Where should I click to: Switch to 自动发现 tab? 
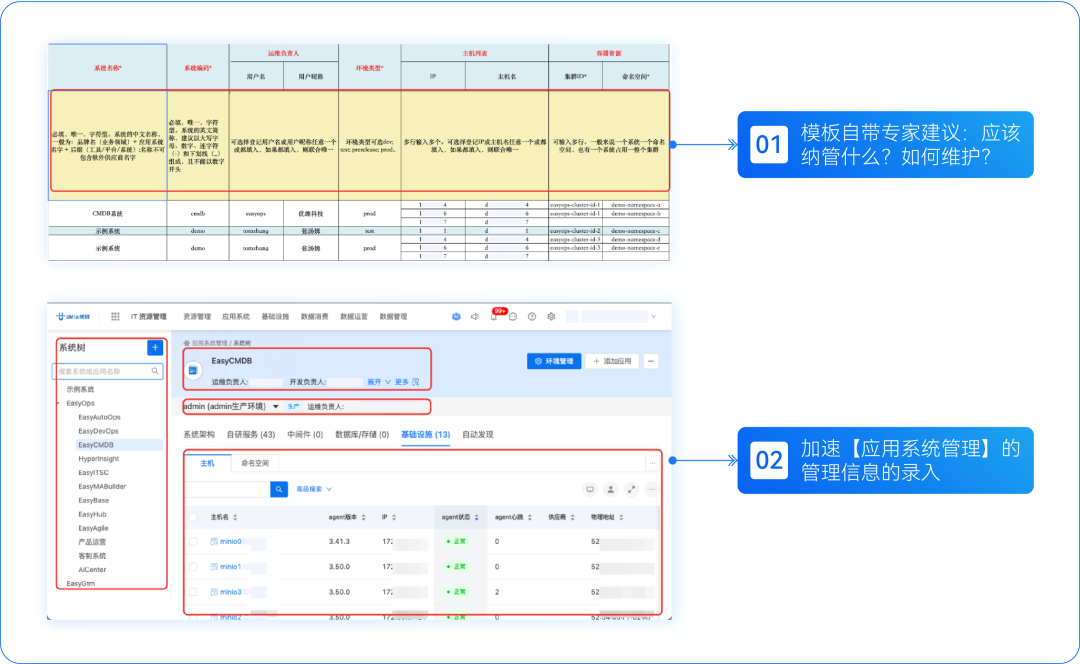click(x=477, y=435)
